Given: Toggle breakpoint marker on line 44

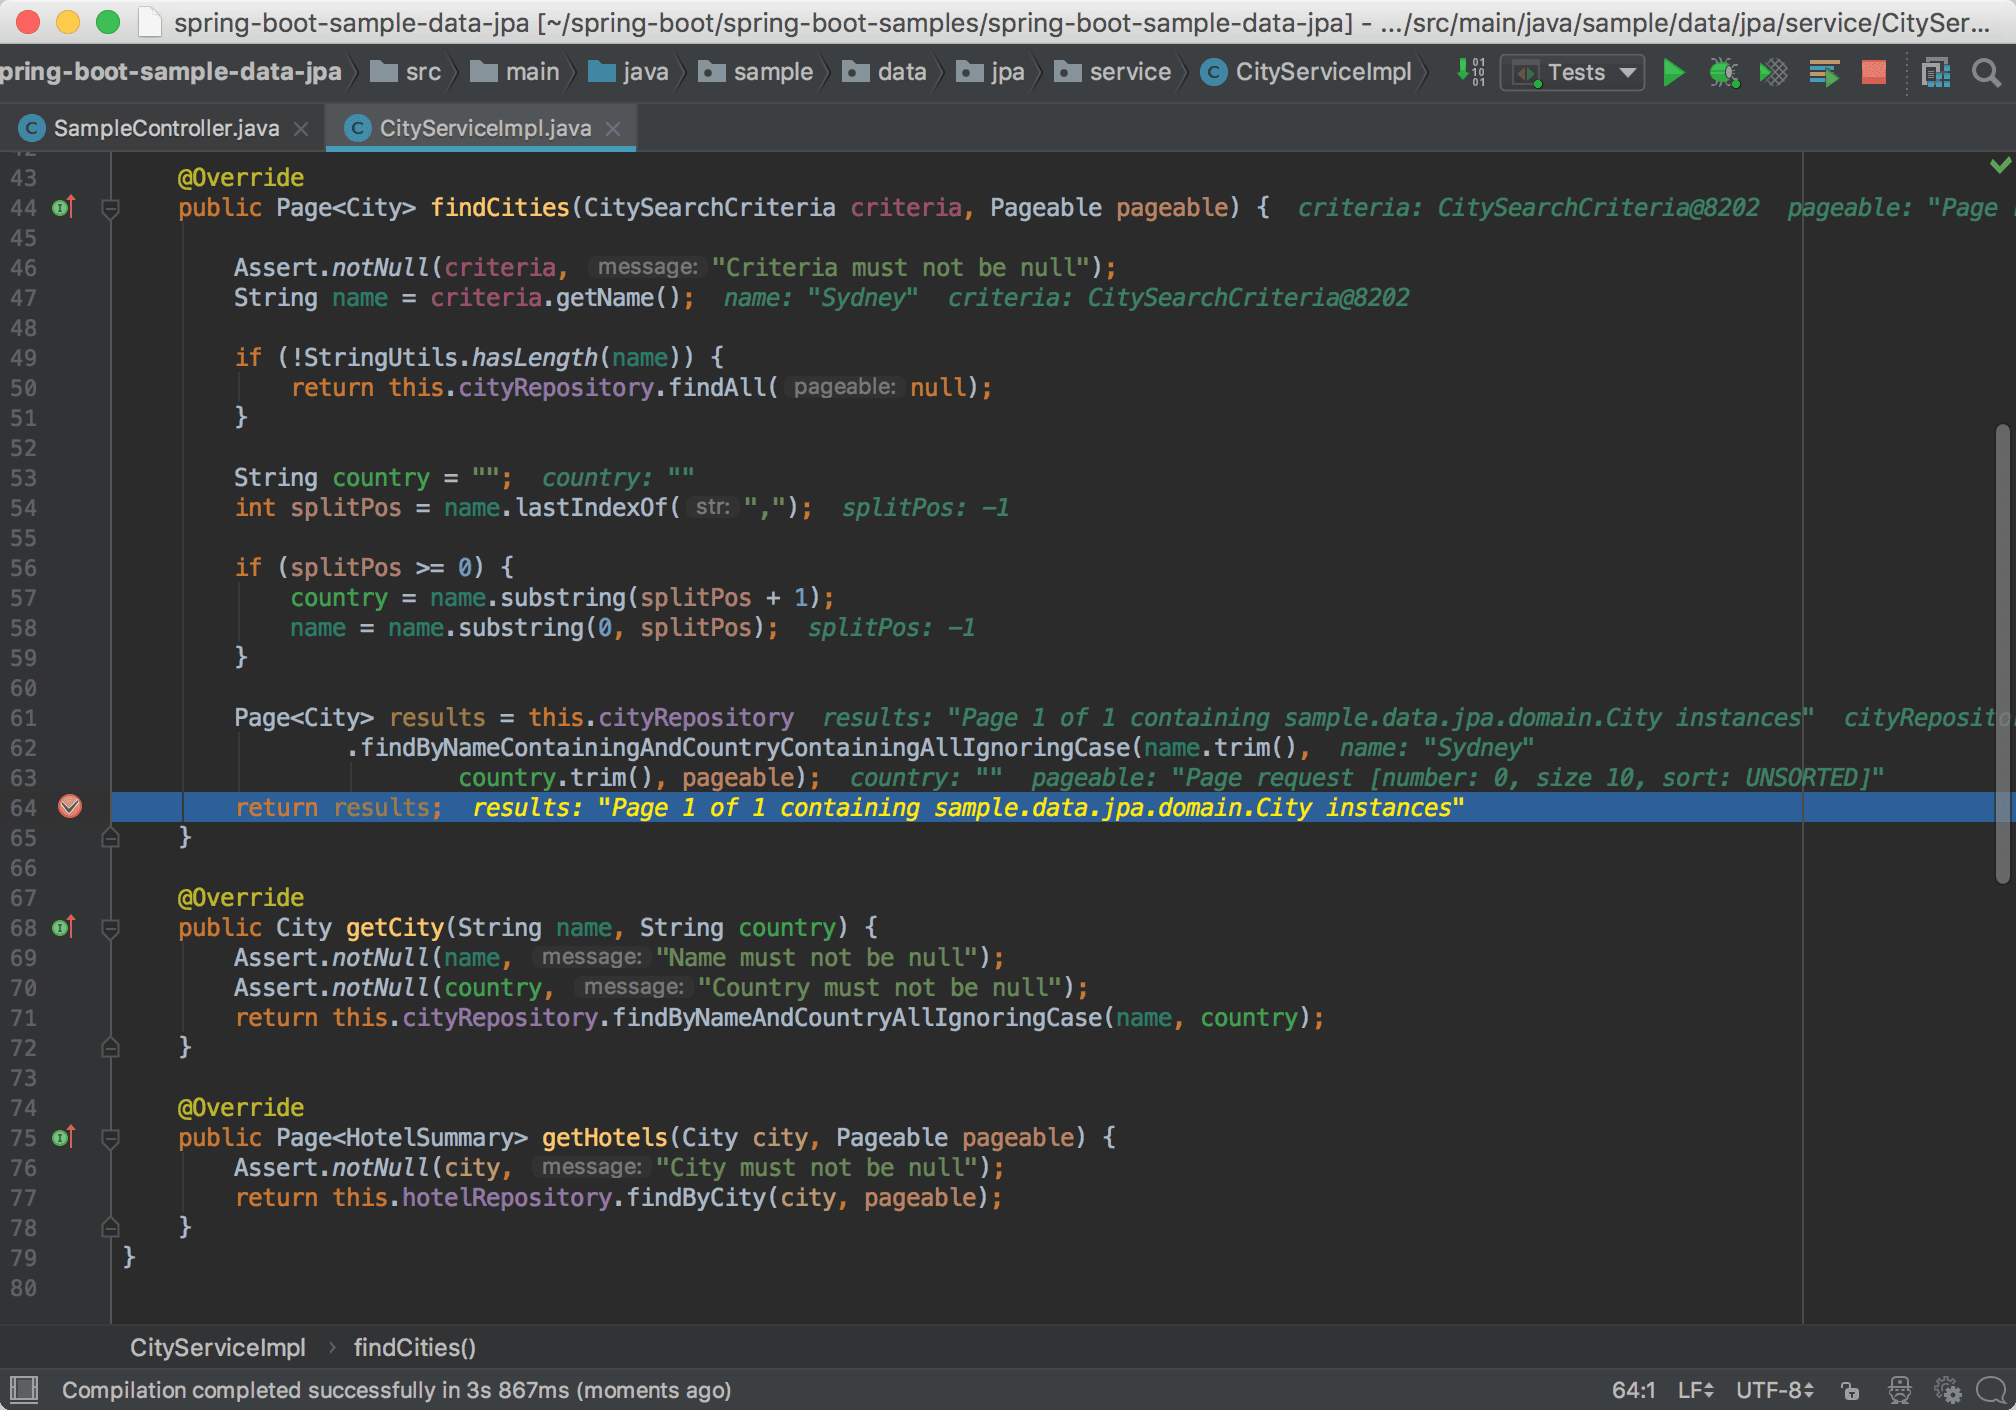Looking at the screenshot, I should pos(67,207).
